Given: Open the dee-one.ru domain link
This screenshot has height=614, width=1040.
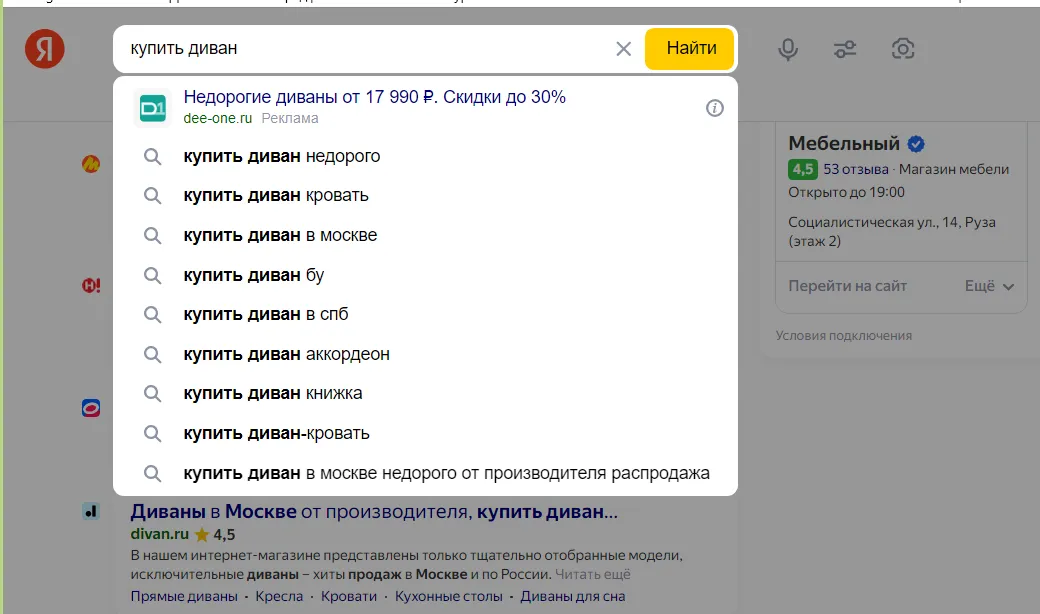Looking at the screenshot, I should point(218,118).
